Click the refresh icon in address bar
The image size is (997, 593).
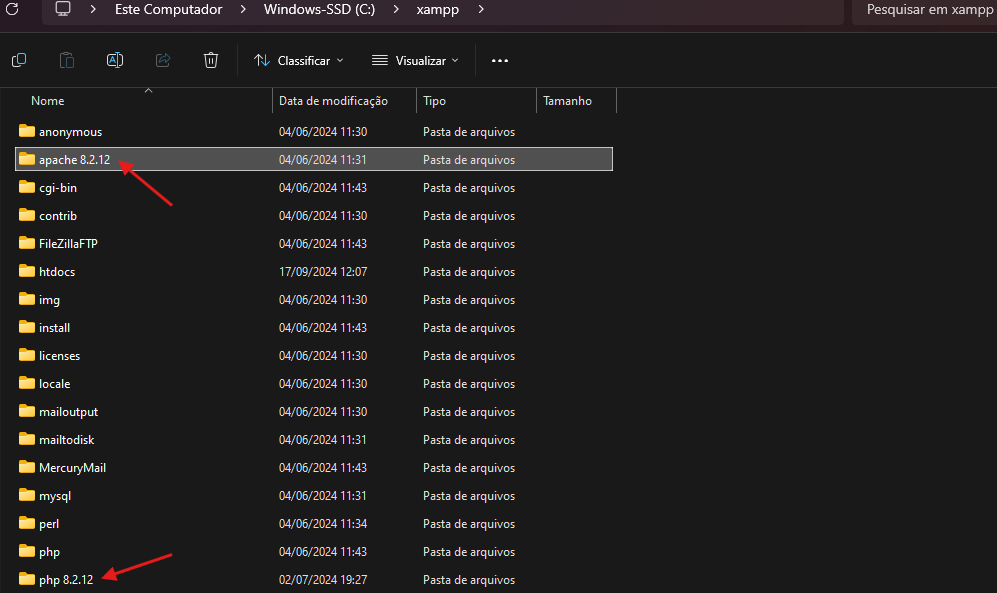tap(13, 9)
